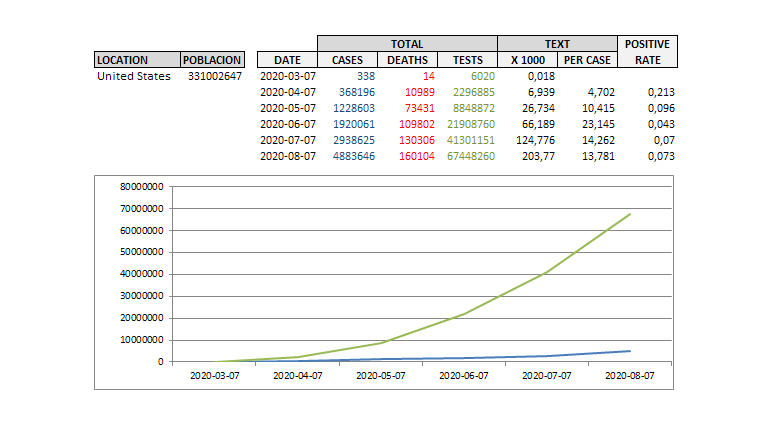Select the LOCATION header cell

[x=137, y=60]
